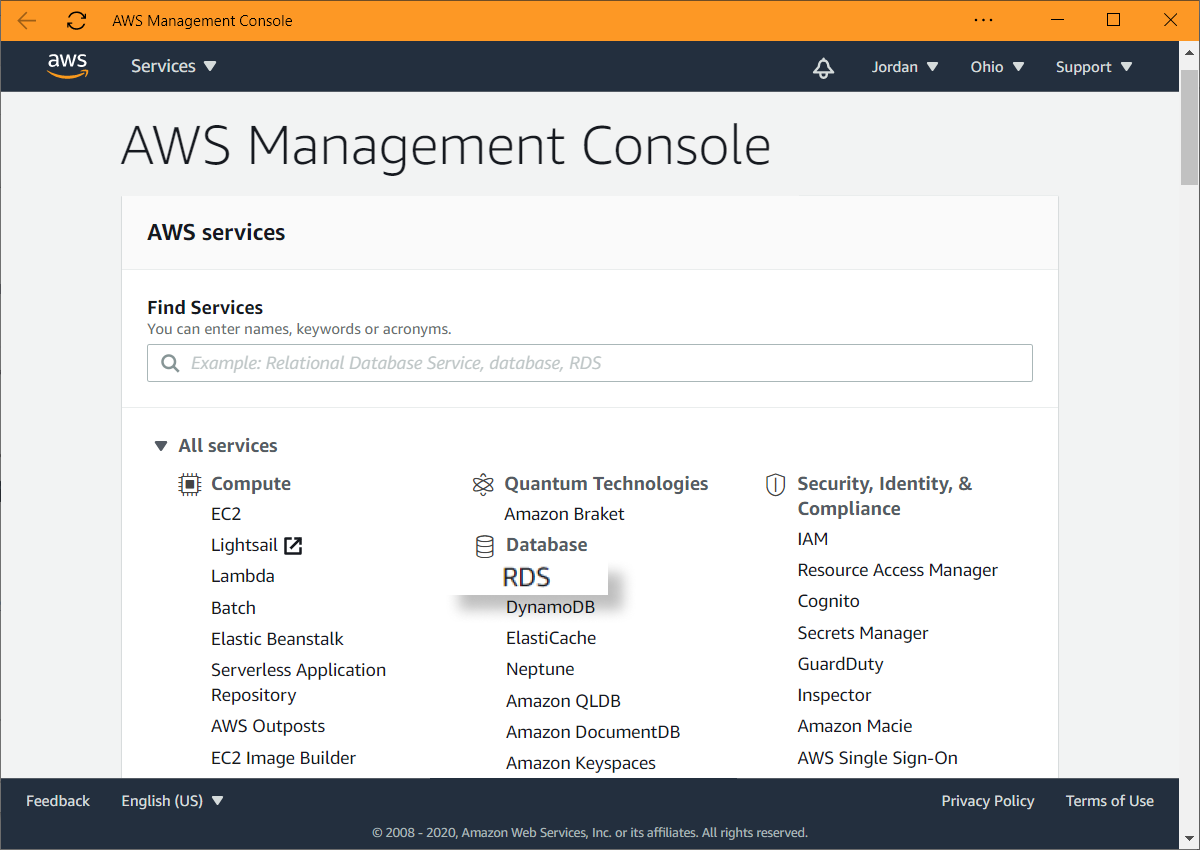
Task: Open the three-dots more options menu
Action: point(984,20)
